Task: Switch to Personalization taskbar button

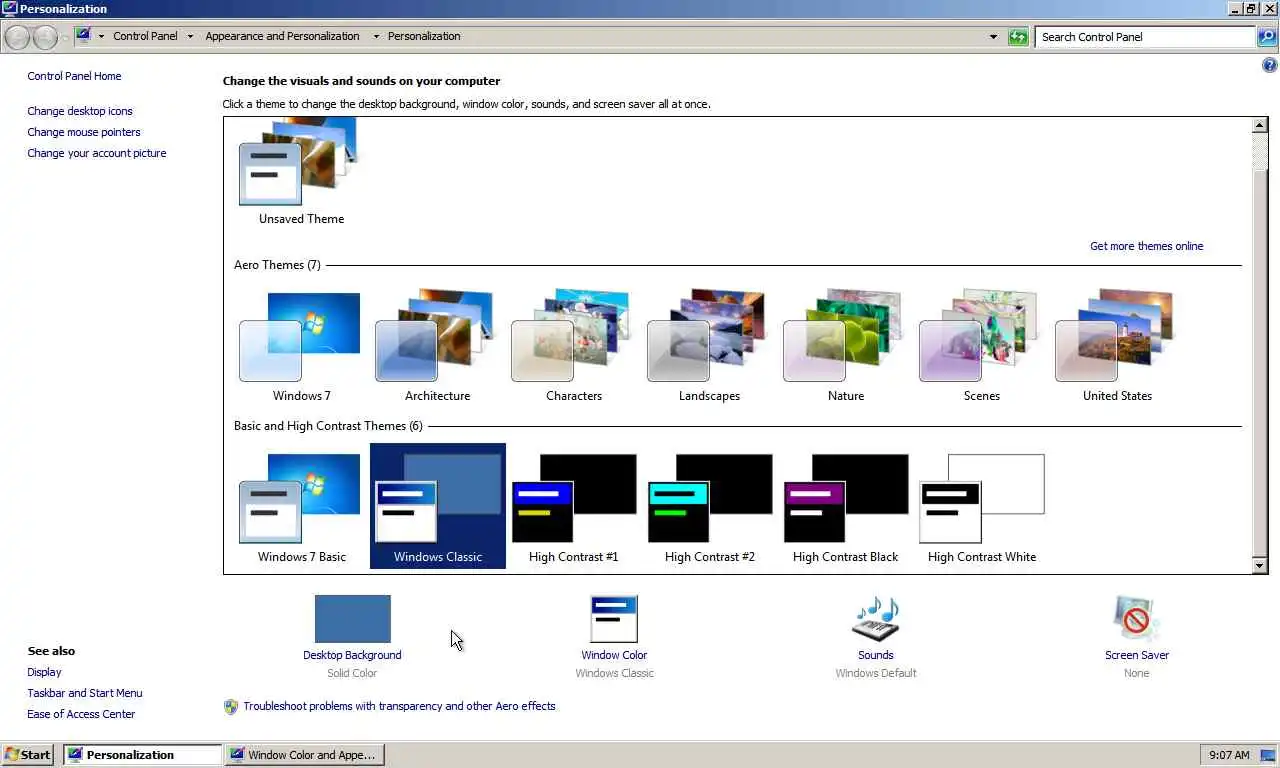Action: (x=143, y=755)
